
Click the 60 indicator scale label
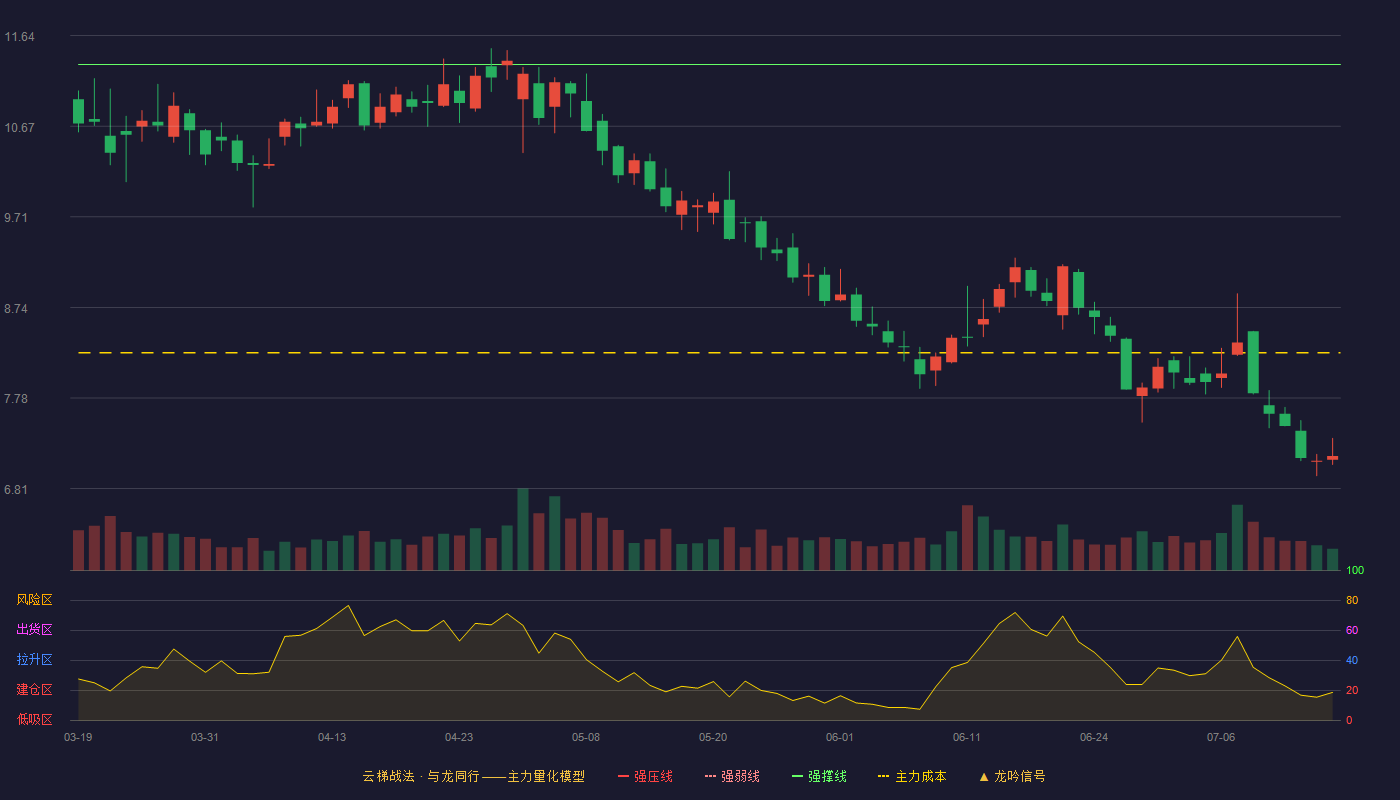[x=1352, y=631]
